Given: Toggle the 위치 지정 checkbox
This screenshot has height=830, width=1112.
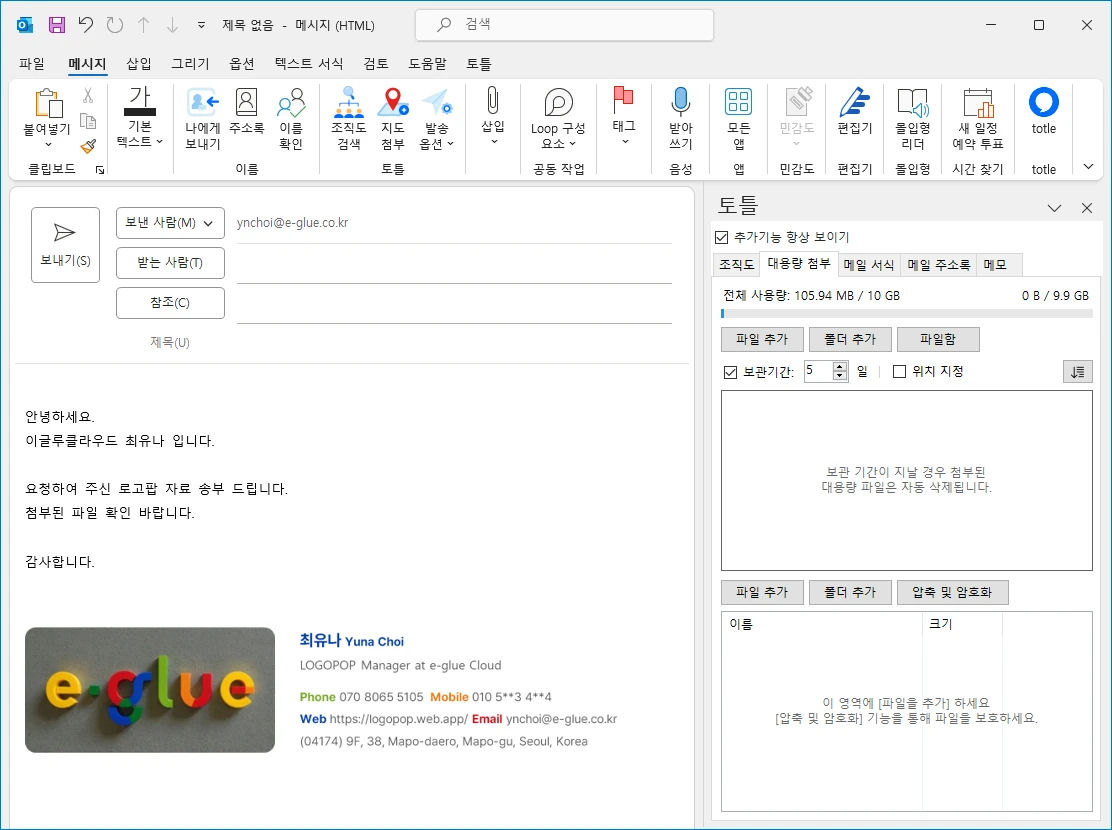Looking at the screenshot, I should tap(899, 372).
